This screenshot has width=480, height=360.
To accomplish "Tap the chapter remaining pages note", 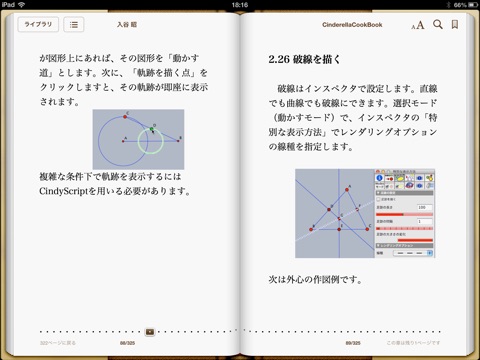I will click(x=413, y=343).
